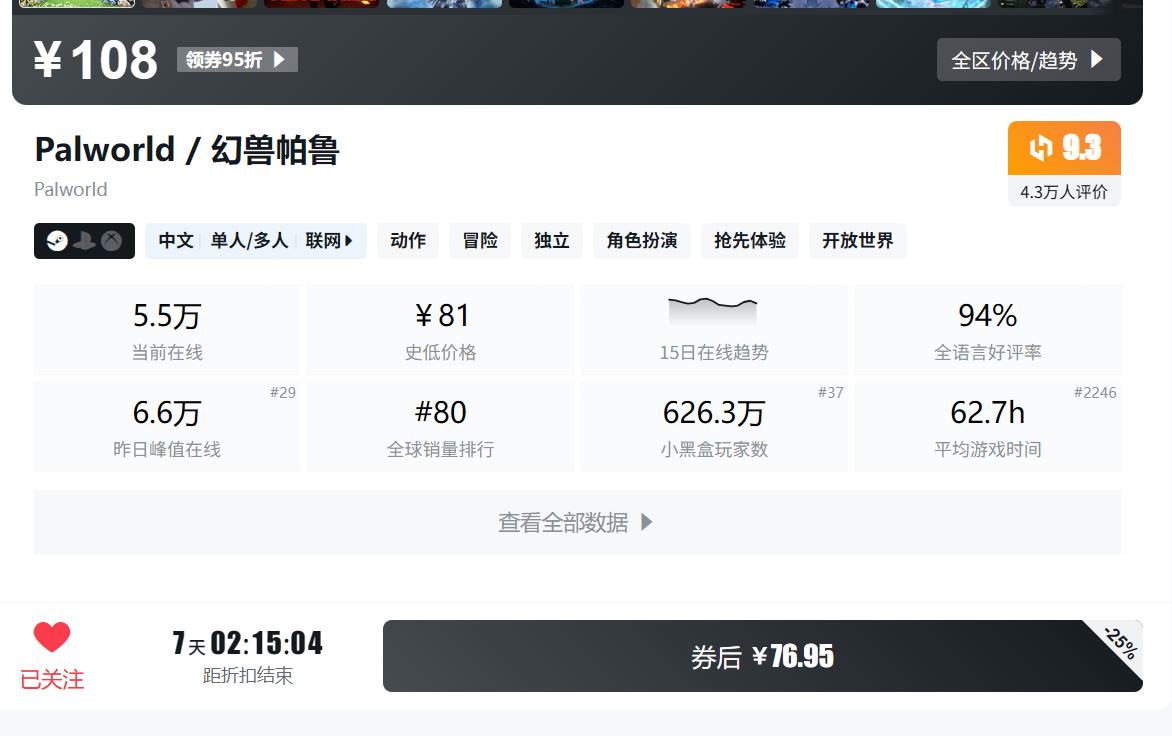Select the 独立 genre tag
The image size is (1172, 736).
tap(552, 241)
